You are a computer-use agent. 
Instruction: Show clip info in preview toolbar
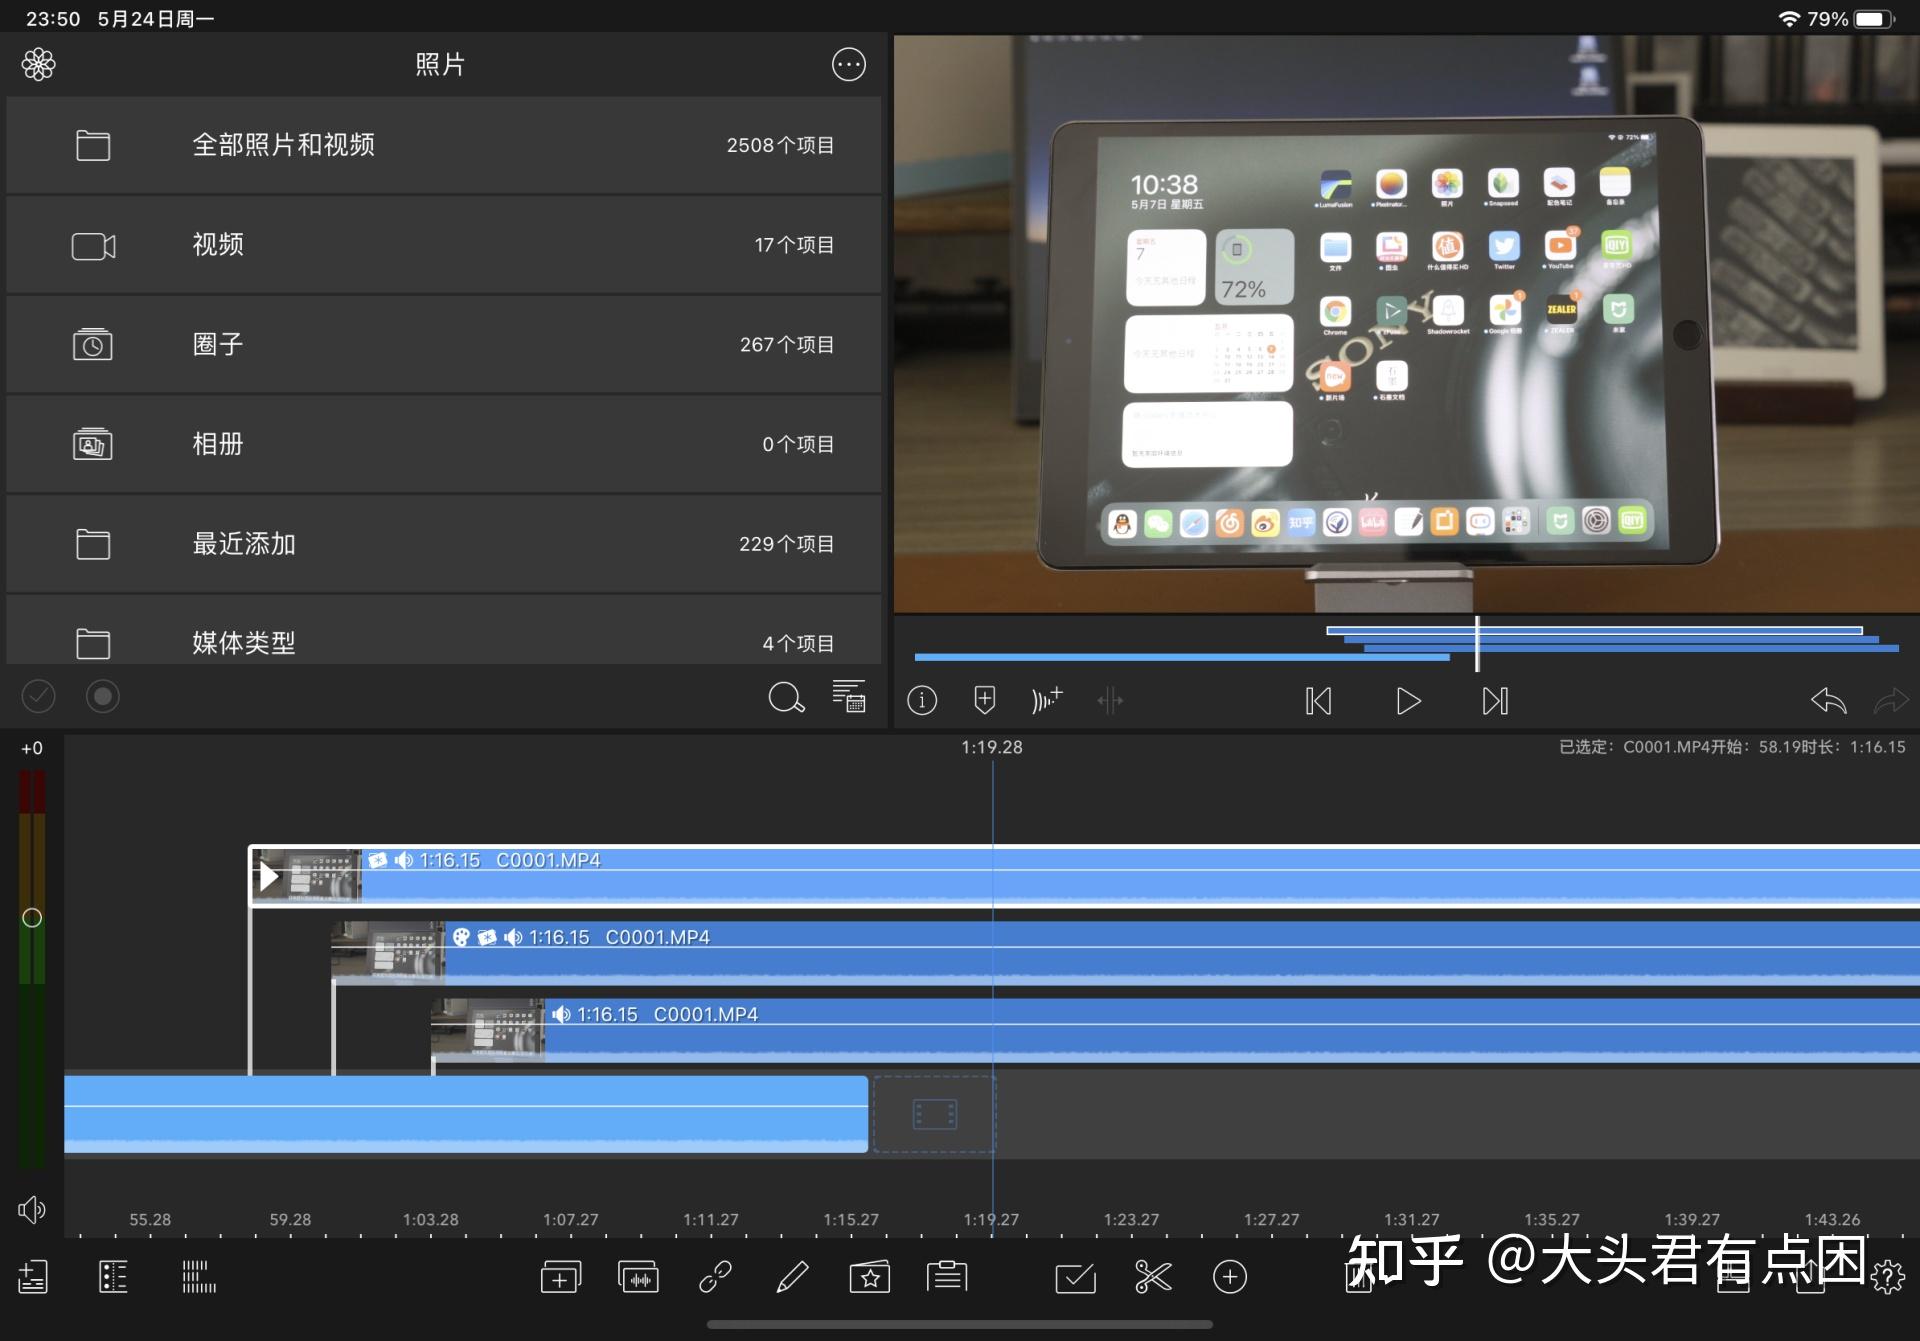[922, 701]
